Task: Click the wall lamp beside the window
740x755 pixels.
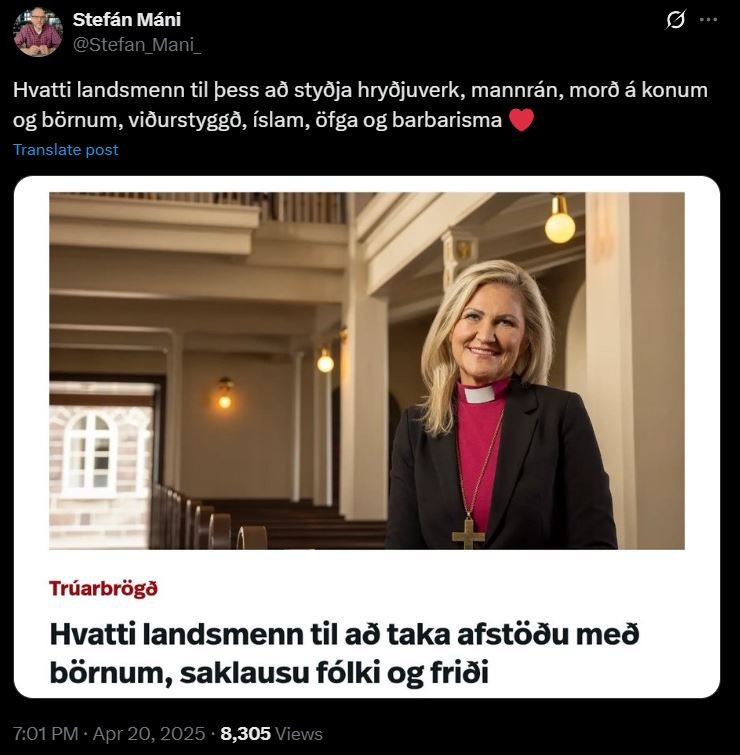Action: 224,393
